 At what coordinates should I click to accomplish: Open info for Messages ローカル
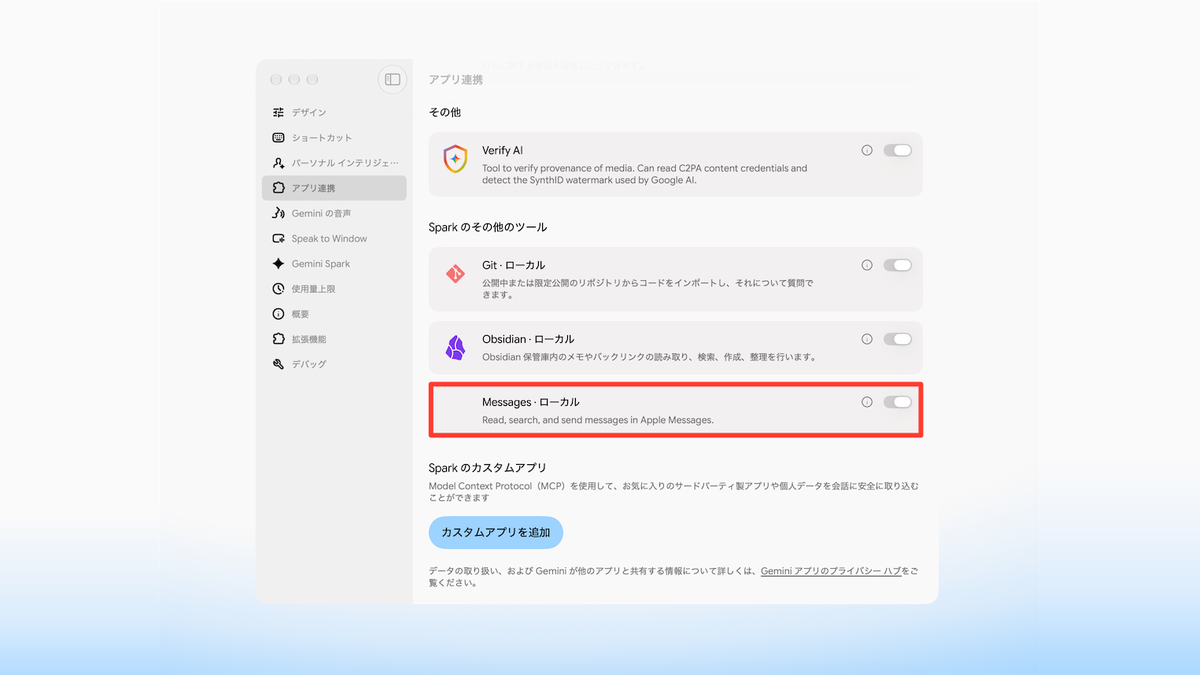867,402
